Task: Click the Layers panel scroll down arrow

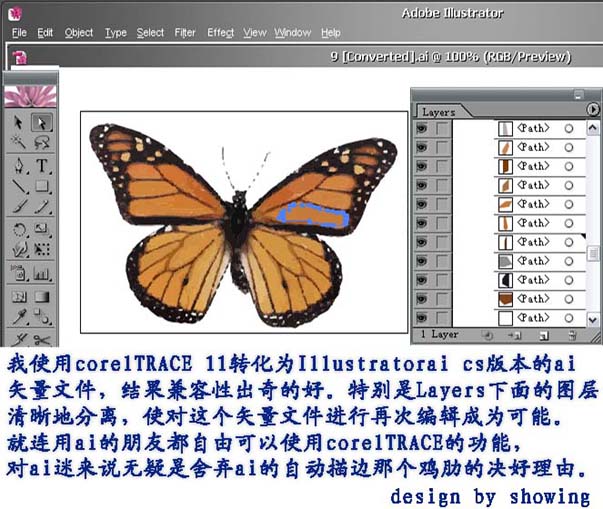Action: [x=593, y=319]
